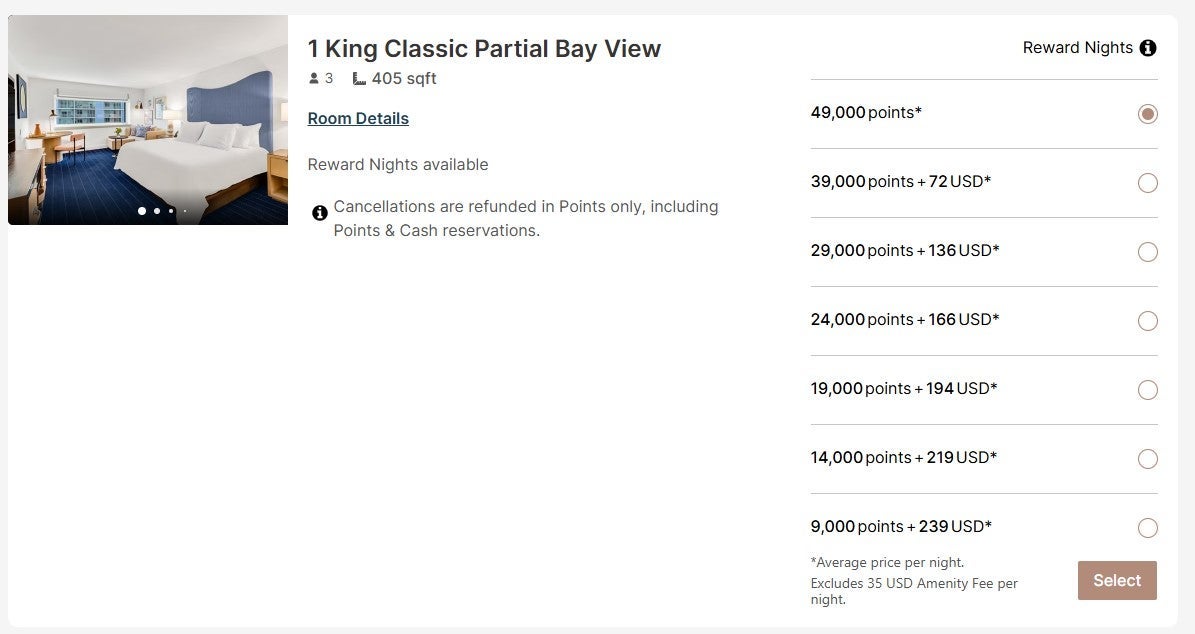The height and width of the screenshot is (634, 1195).
Task: Click the square footage ruler icon
Action: tap(358, 78)
